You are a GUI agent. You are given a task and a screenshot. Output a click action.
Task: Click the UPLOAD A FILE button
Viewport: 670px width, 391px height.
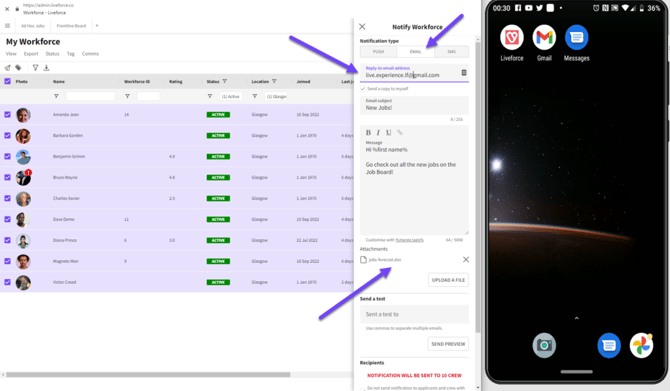448,280
